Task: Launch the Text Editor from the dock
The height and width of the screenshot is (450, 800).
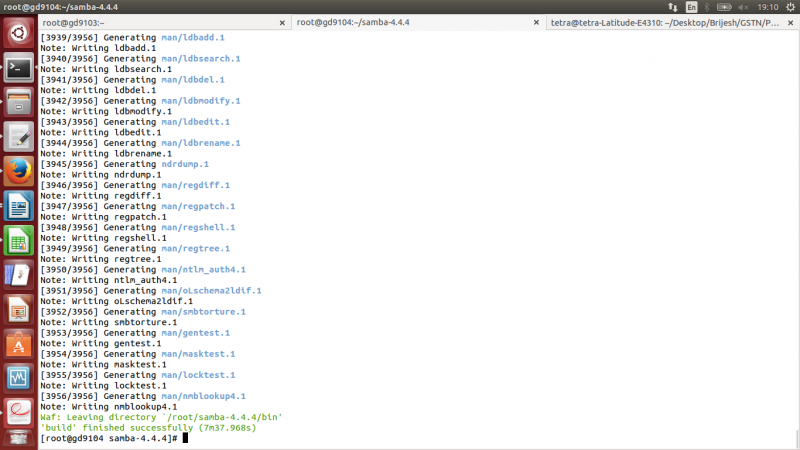Action: click(x=19, y=137)
